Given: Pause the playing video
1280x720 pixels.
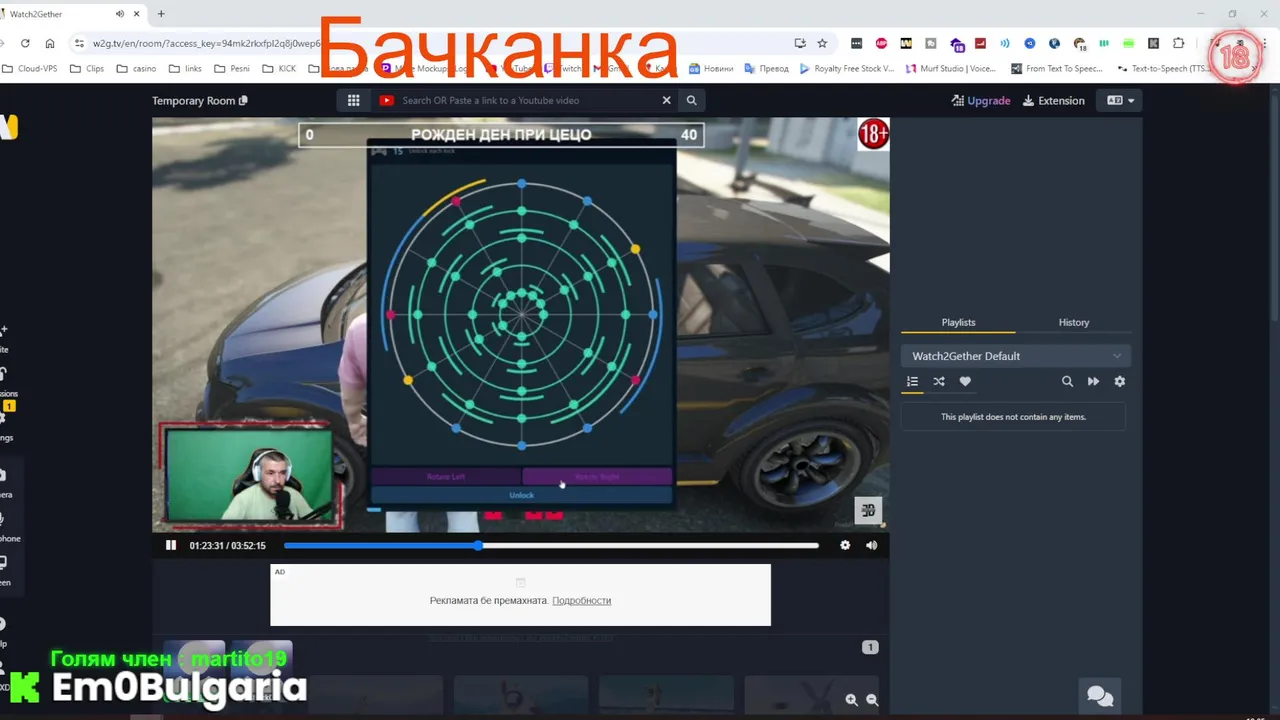Looking at the screenshot, I should pyautogui.click(x=171, y=545).
